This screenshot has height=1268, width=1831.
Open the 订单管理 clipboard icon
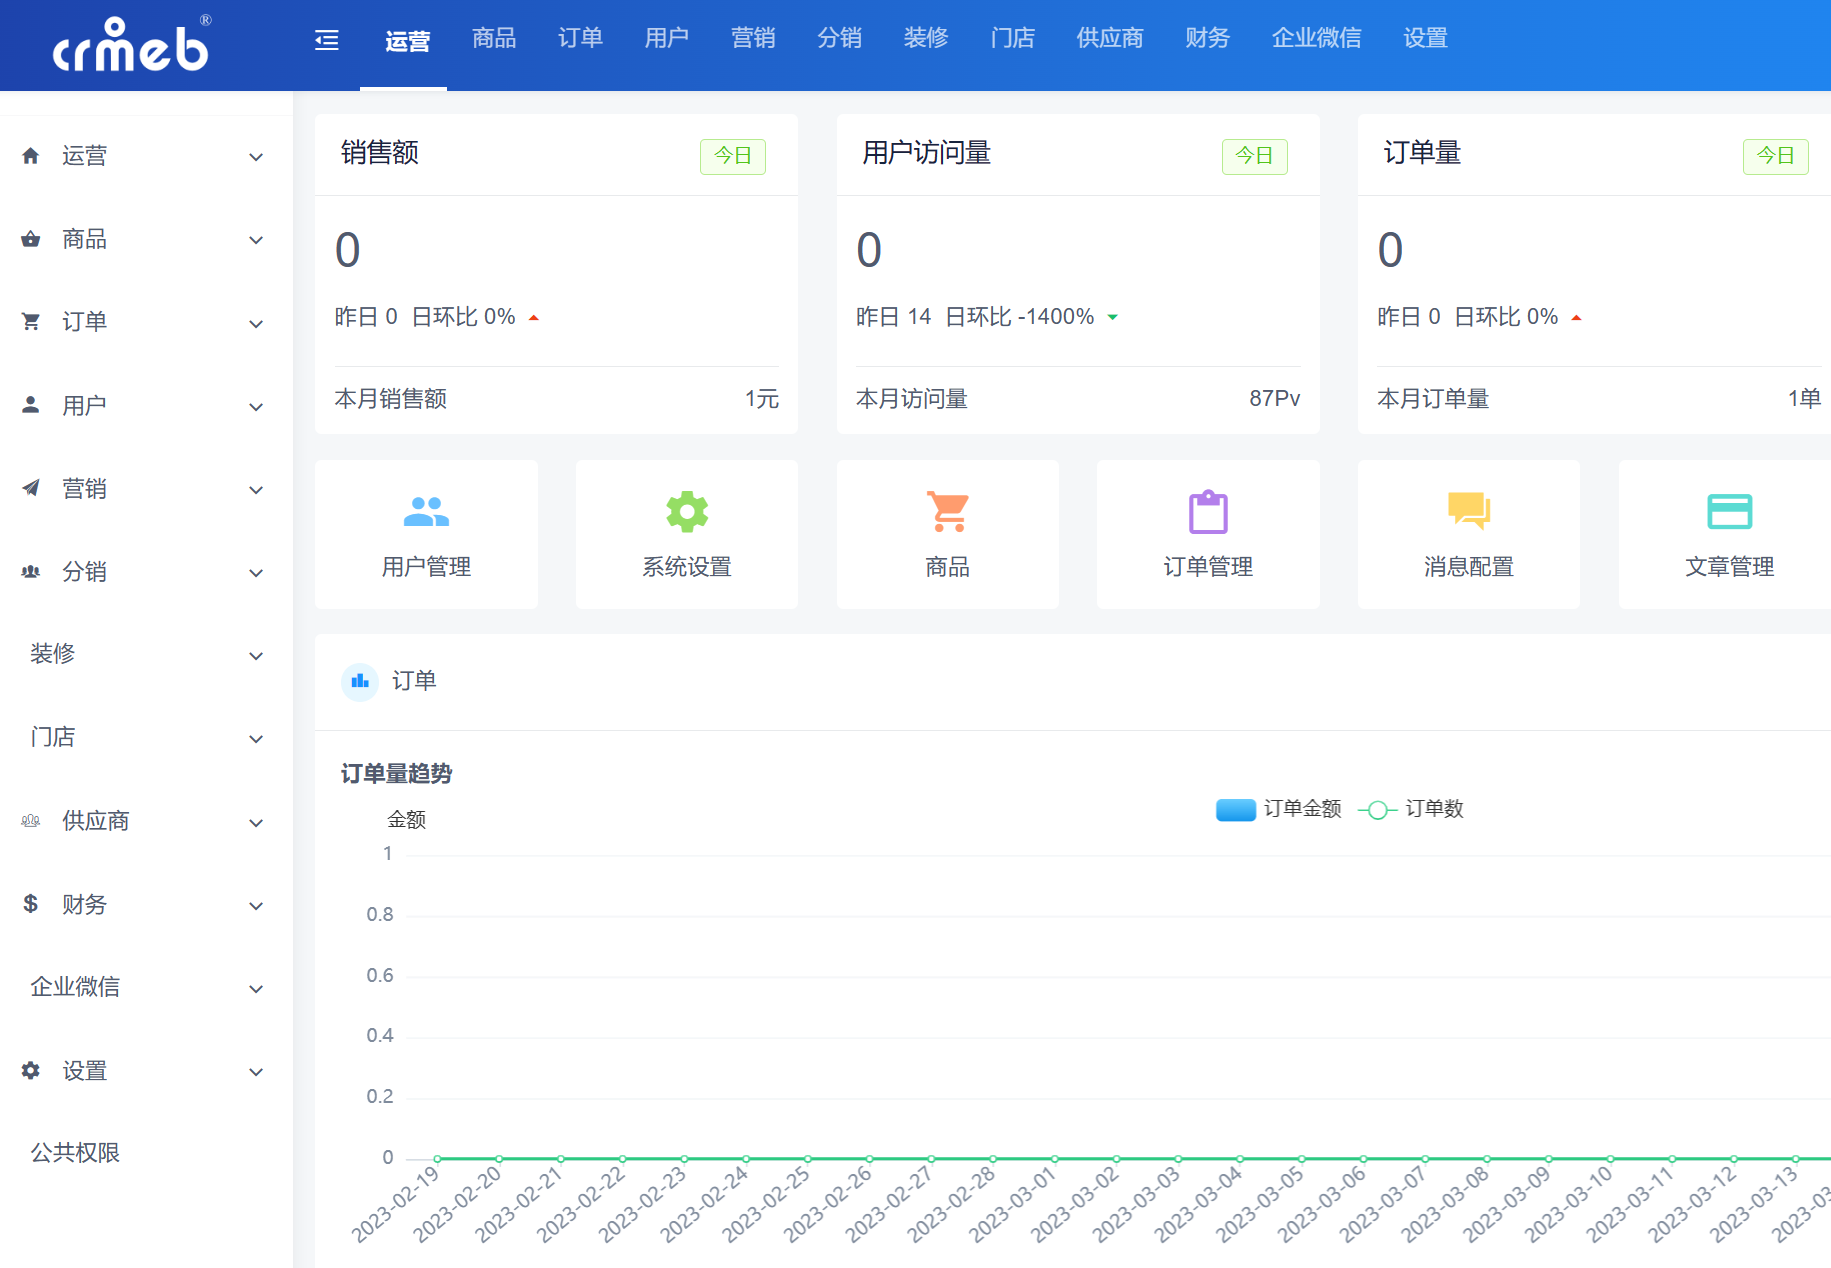(1208, 512)
